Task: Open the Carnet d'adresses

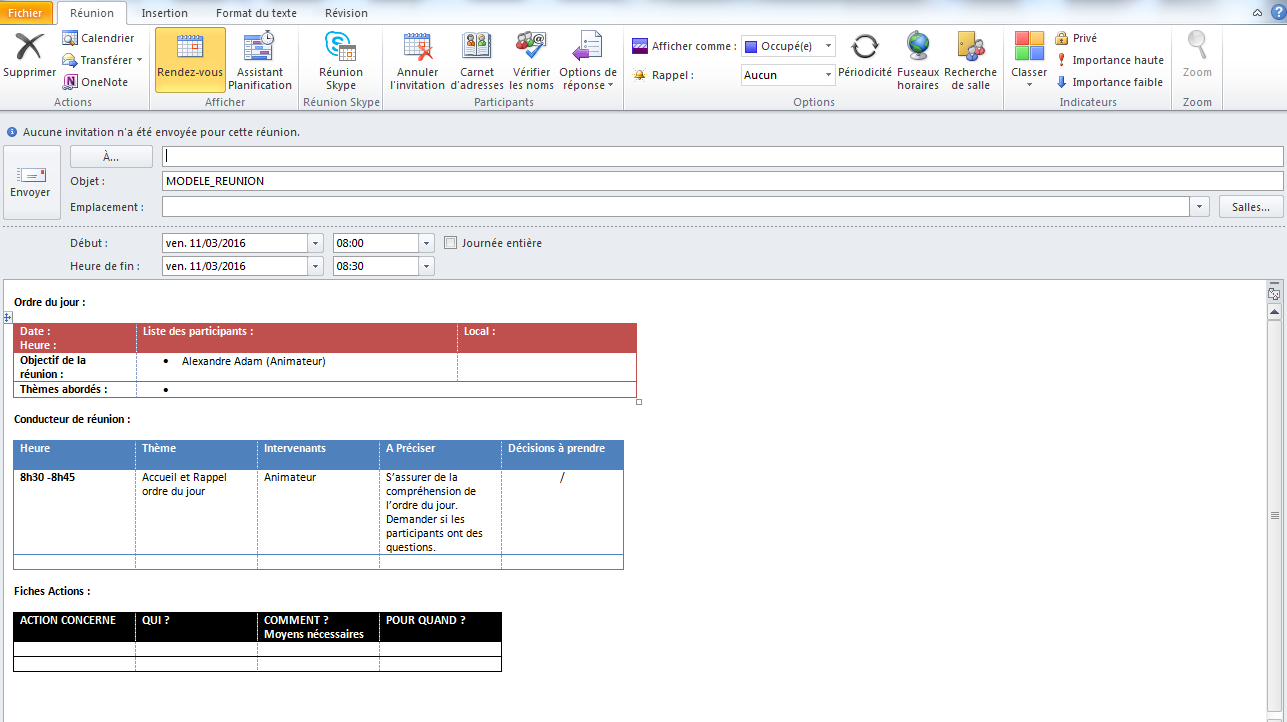Action: click(477, 60)
